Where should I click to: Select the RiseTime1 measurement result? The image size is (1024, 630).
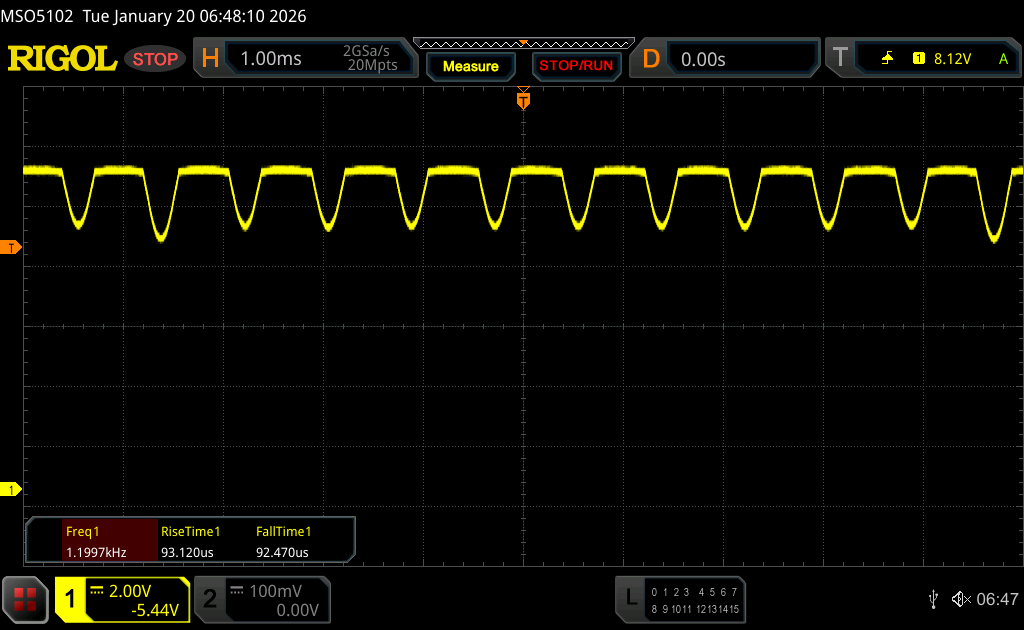click(x=190, y=541)
